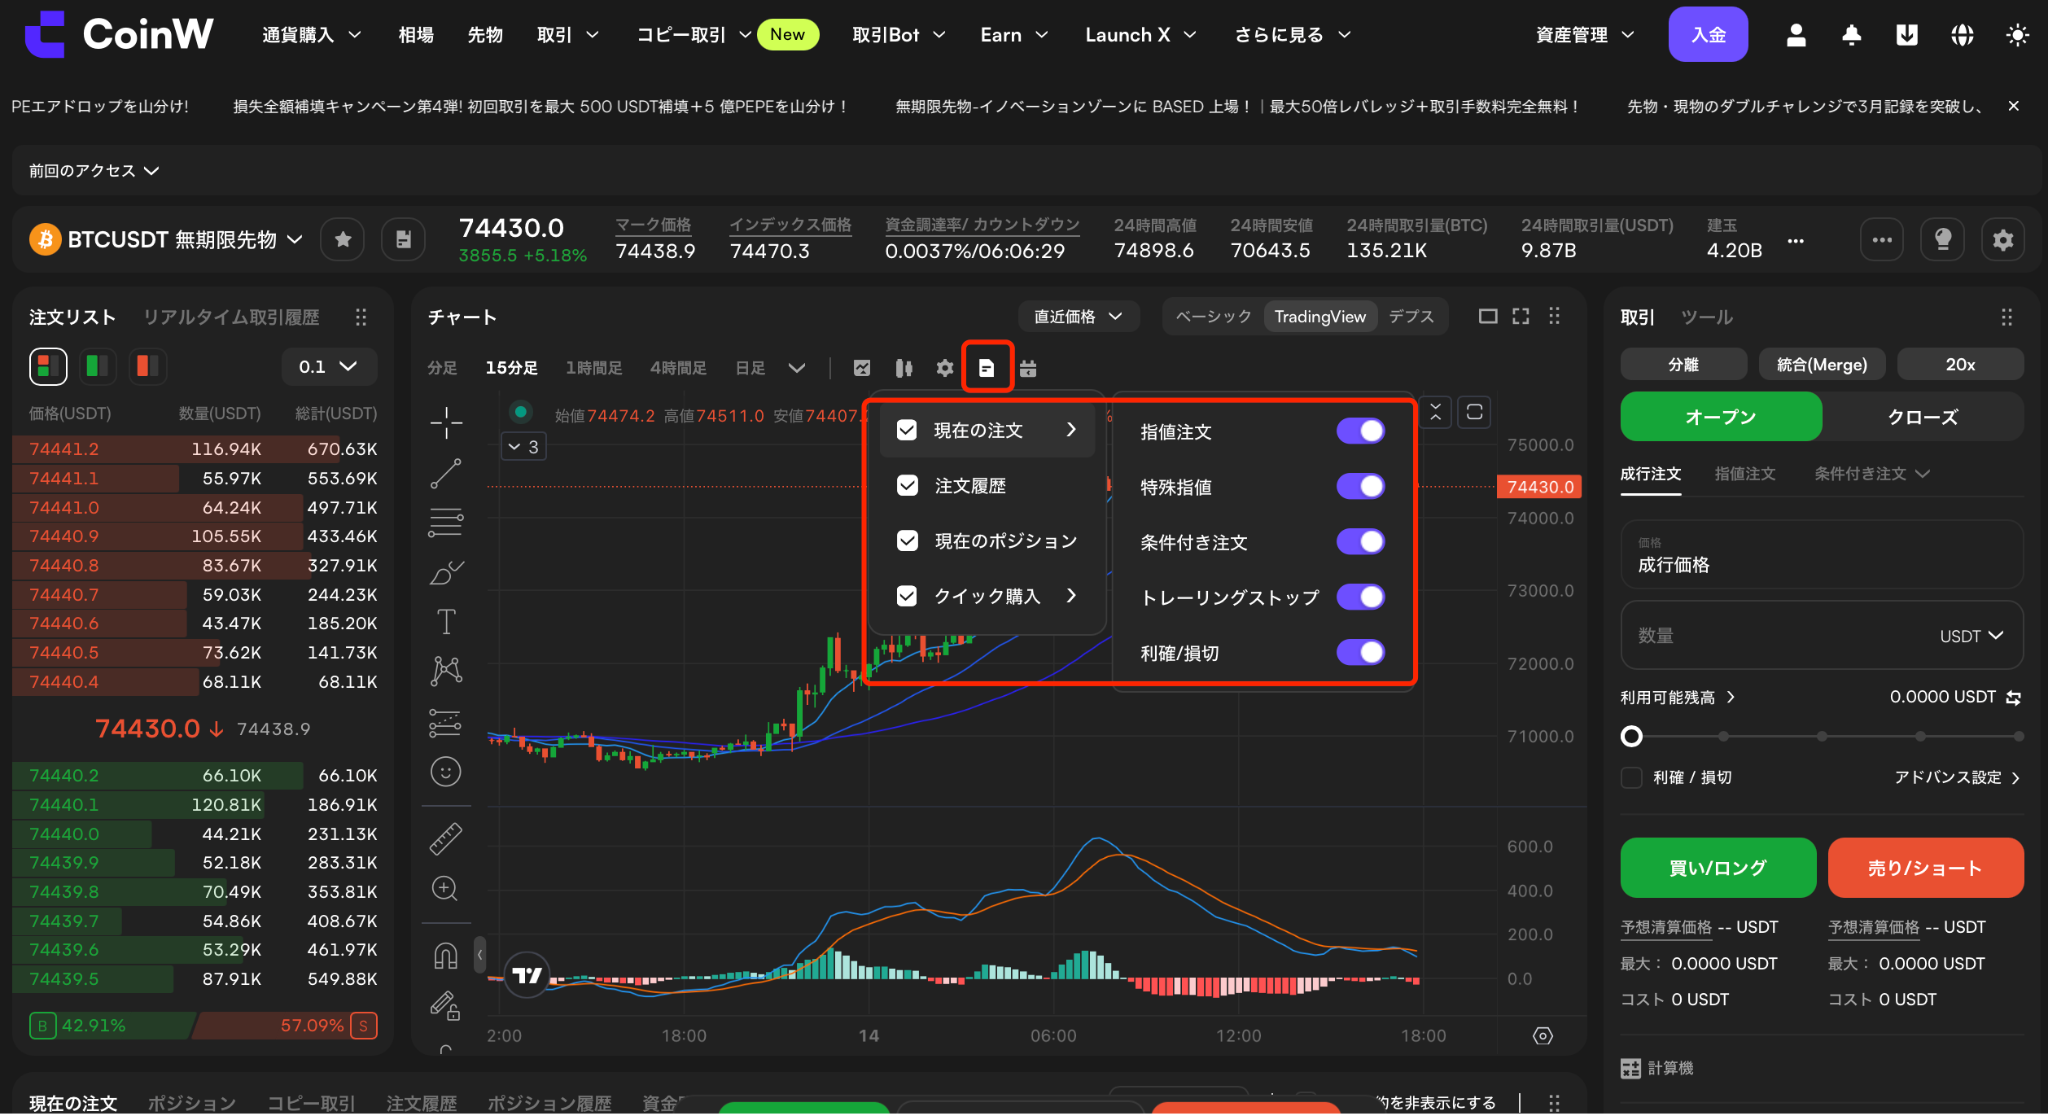Open the user profile icon
The height and width of the screenshot is (1114, 2048).
tap(1796, 35)
